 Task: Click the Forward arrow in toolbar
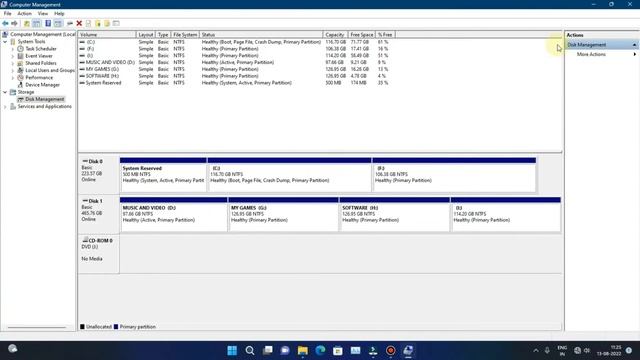(x=15, y=24)
